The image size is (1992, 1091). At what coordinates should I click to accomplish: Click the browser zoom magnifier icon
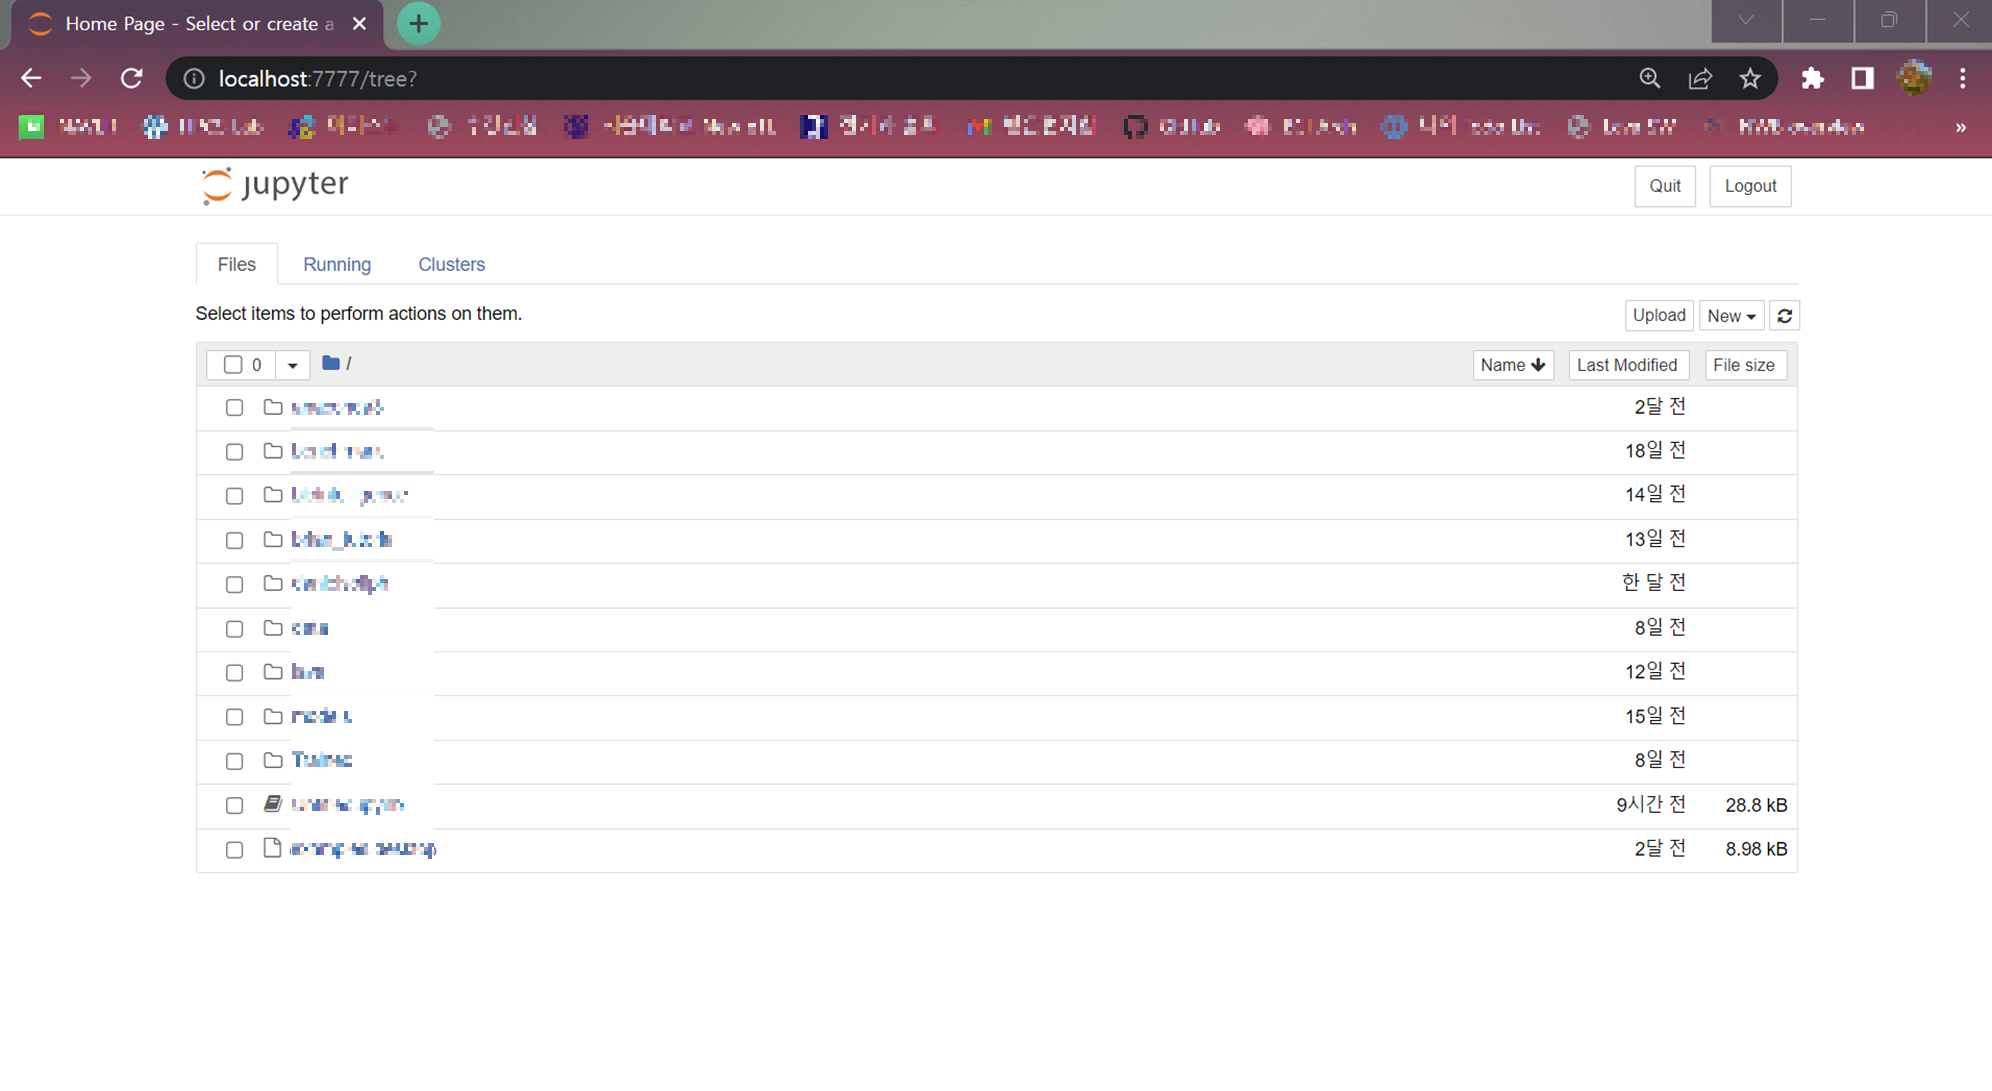click(1649, 78)
